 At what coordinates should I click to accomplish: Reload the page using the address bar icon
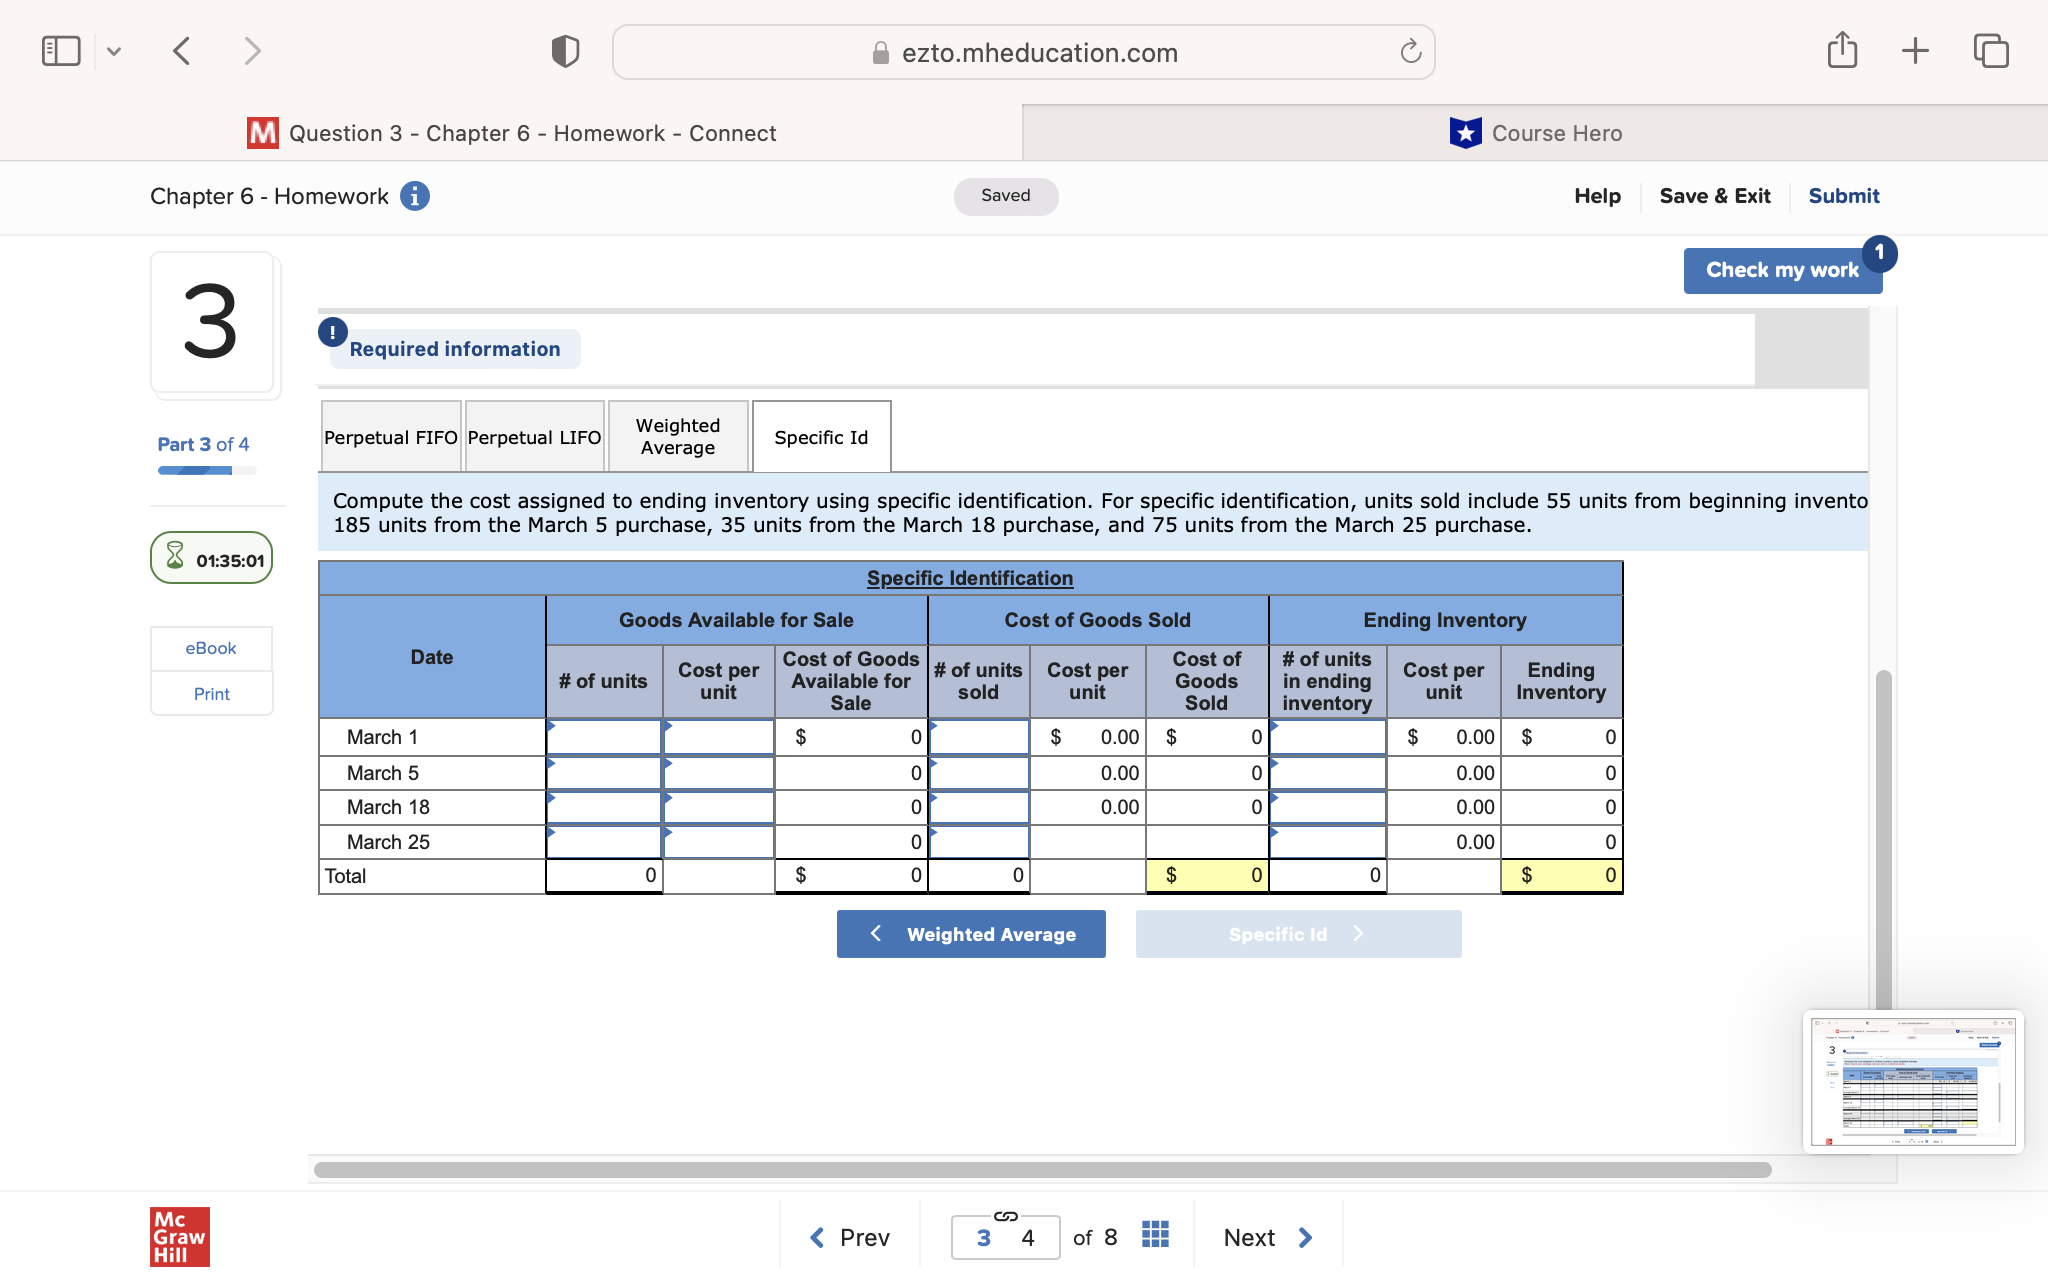(1408, 52)
